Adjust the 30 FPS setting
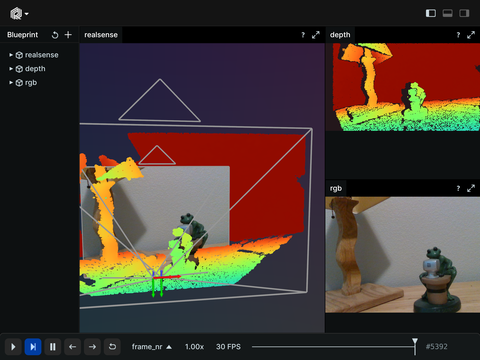Image resolution: width=480 pixels, height=360 pixels. point(228,347)
